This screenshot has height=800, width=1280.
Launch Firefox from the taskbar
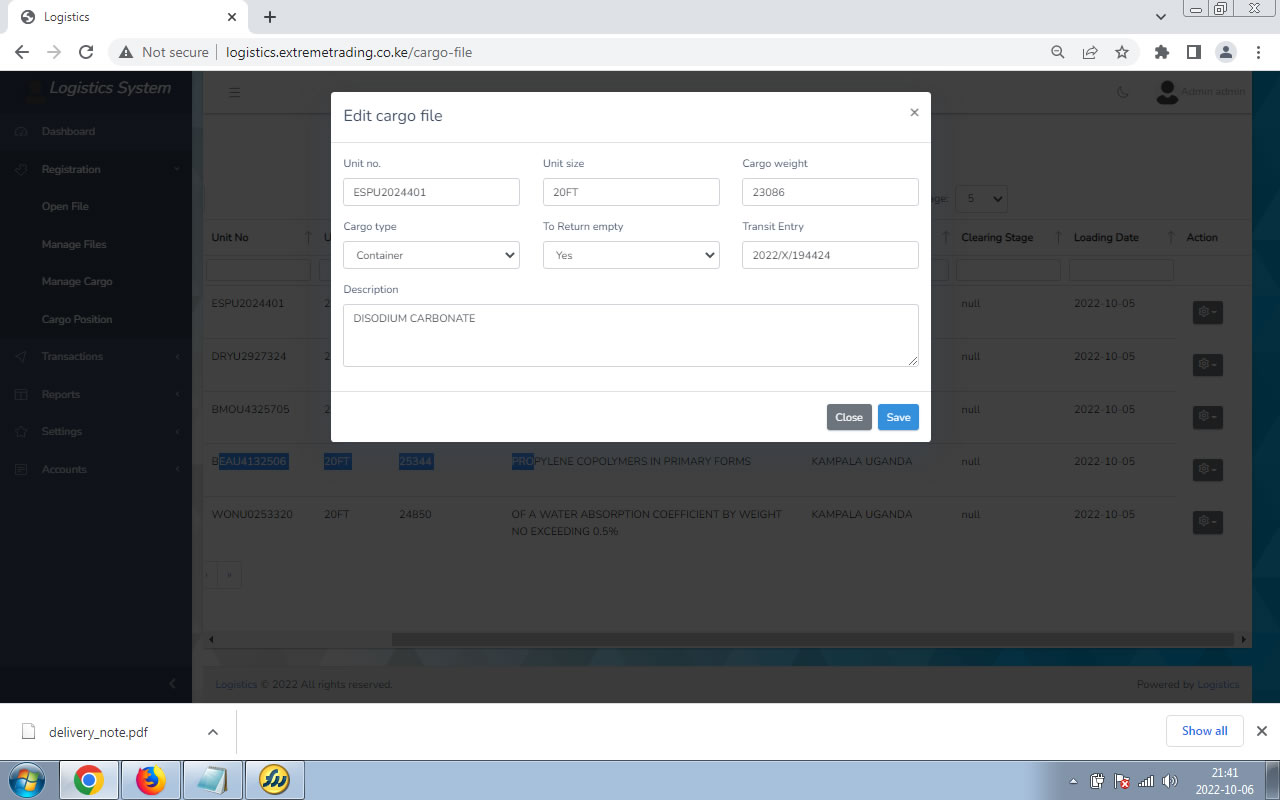(x=151, y=779)
